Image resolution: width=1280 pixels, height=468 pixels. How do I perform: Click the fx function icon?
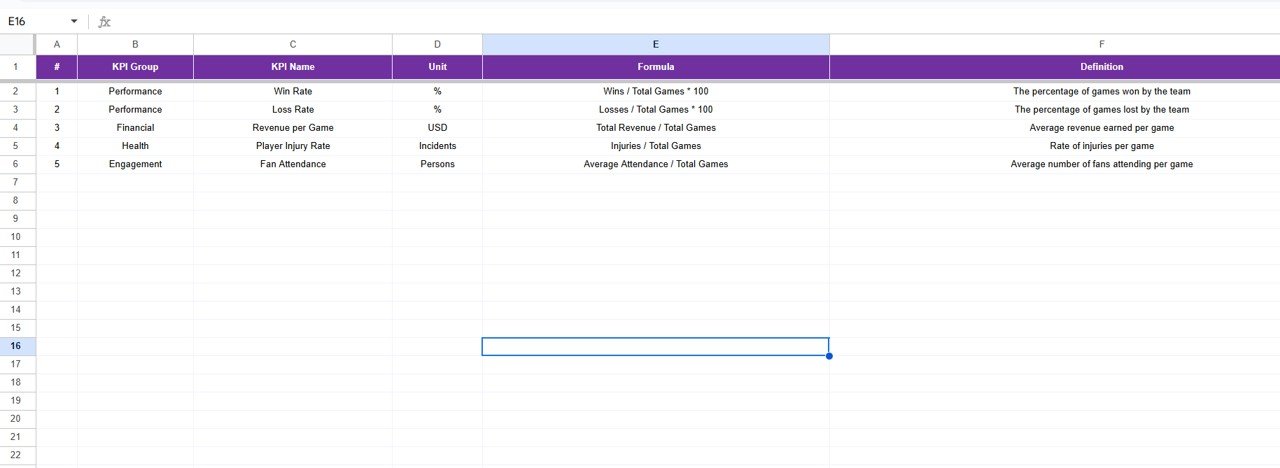[105, 21]
